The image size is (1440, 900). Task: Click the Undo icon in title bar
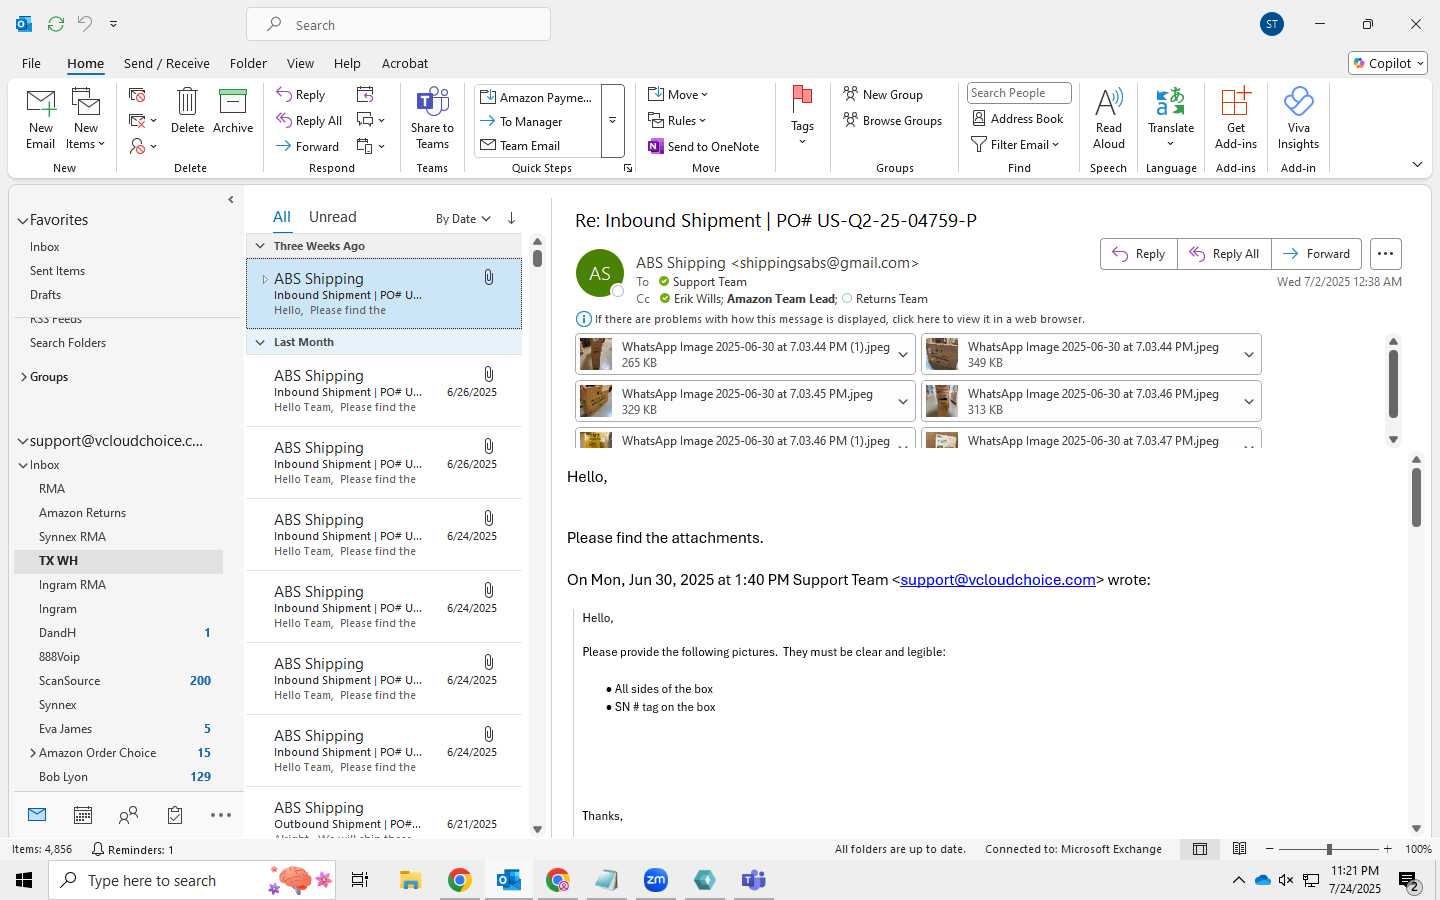pyautogui.click(x=85, y=23)
